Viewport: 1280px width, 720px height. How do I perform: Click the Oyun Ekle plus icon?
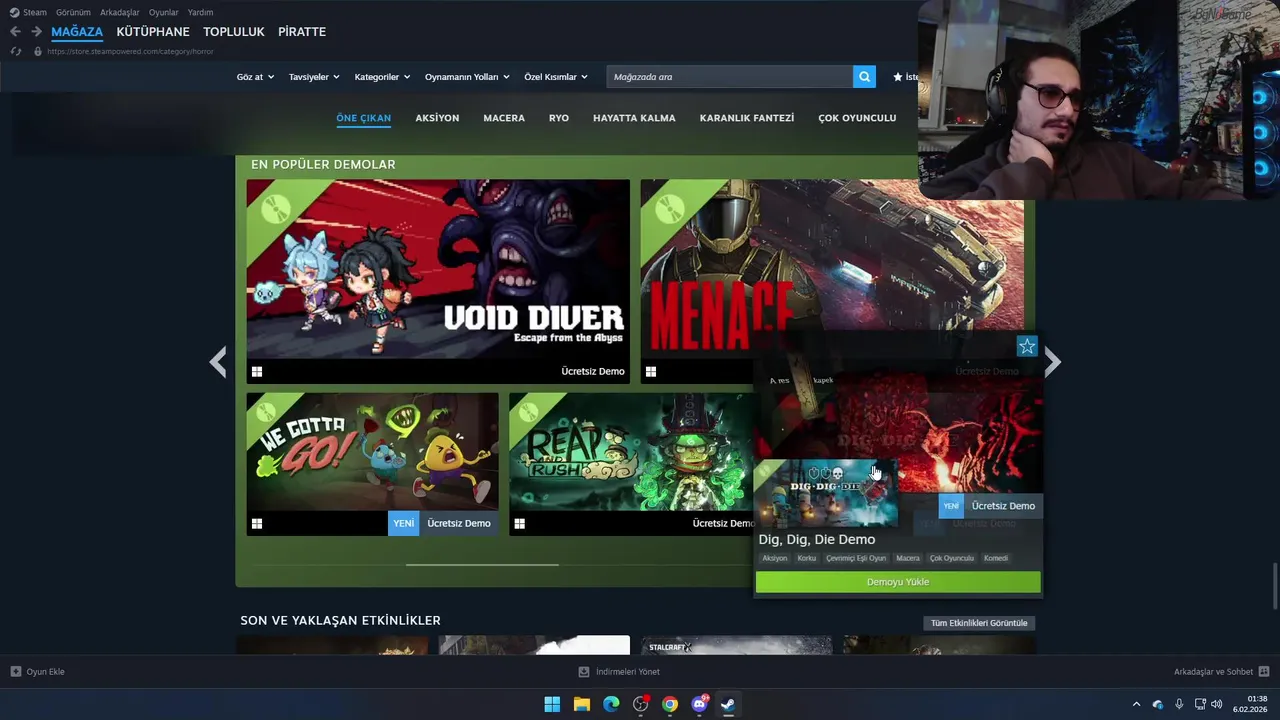pyautogui.click(x=16, y=672)
